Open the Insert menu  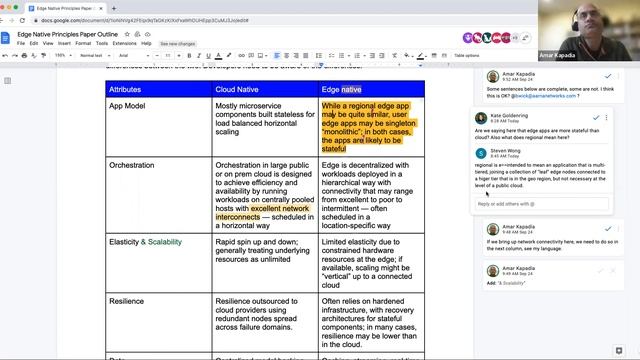pos(64,43)
